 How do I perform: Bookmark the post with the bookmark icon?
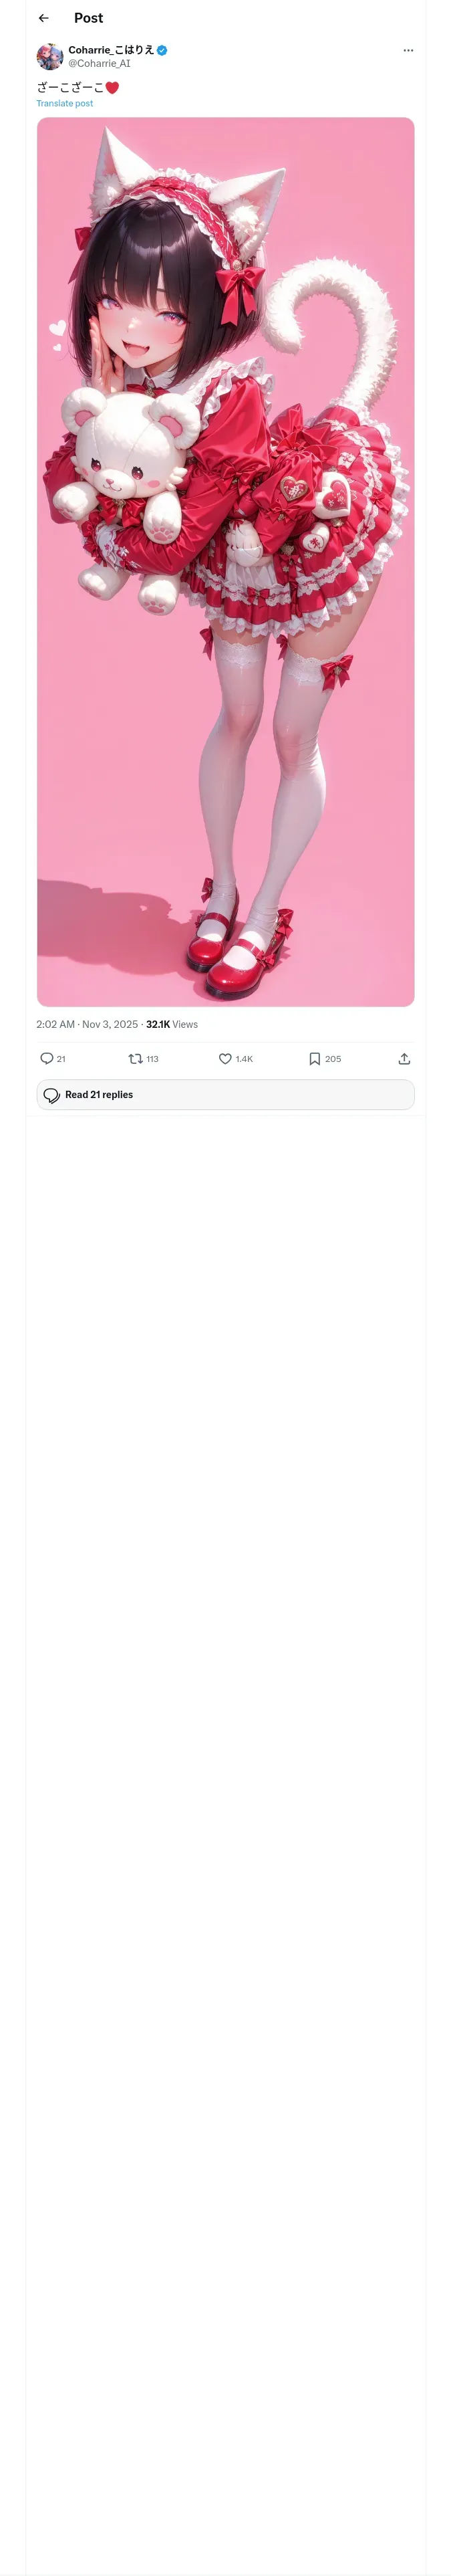314,1058
